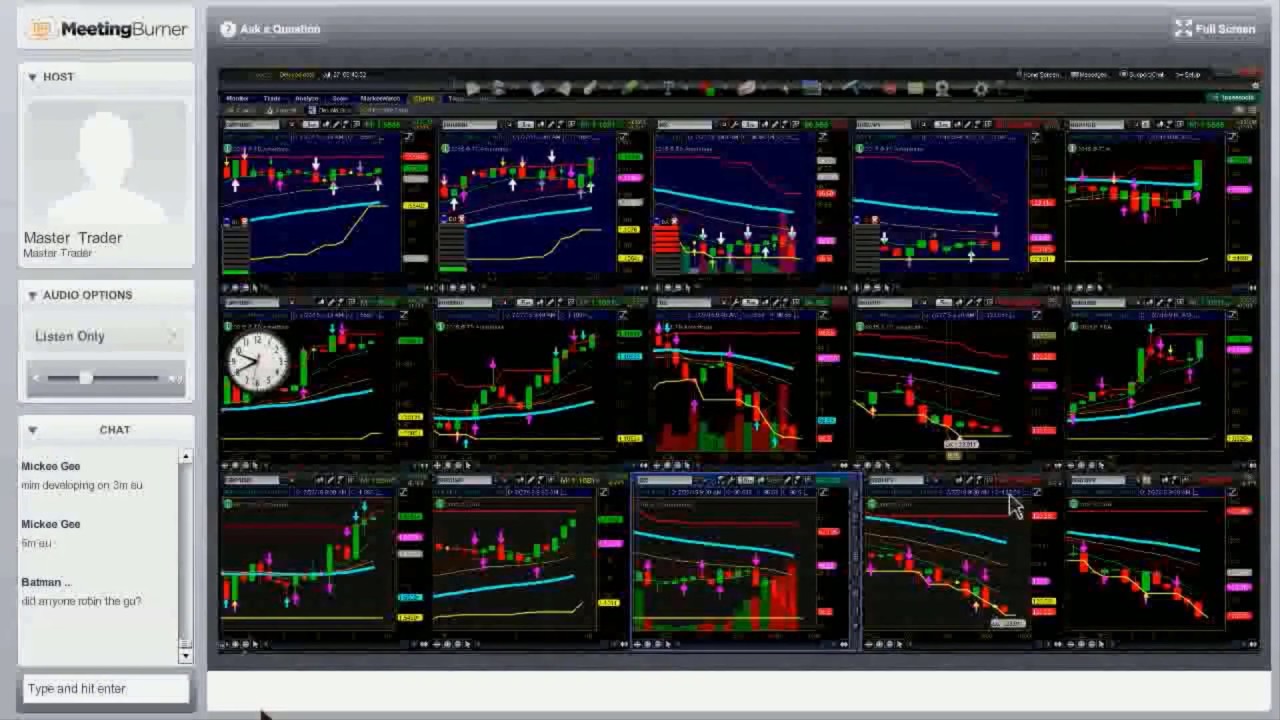
Task: Collapse the HOST panel triangle
Action: pos(32,77)
